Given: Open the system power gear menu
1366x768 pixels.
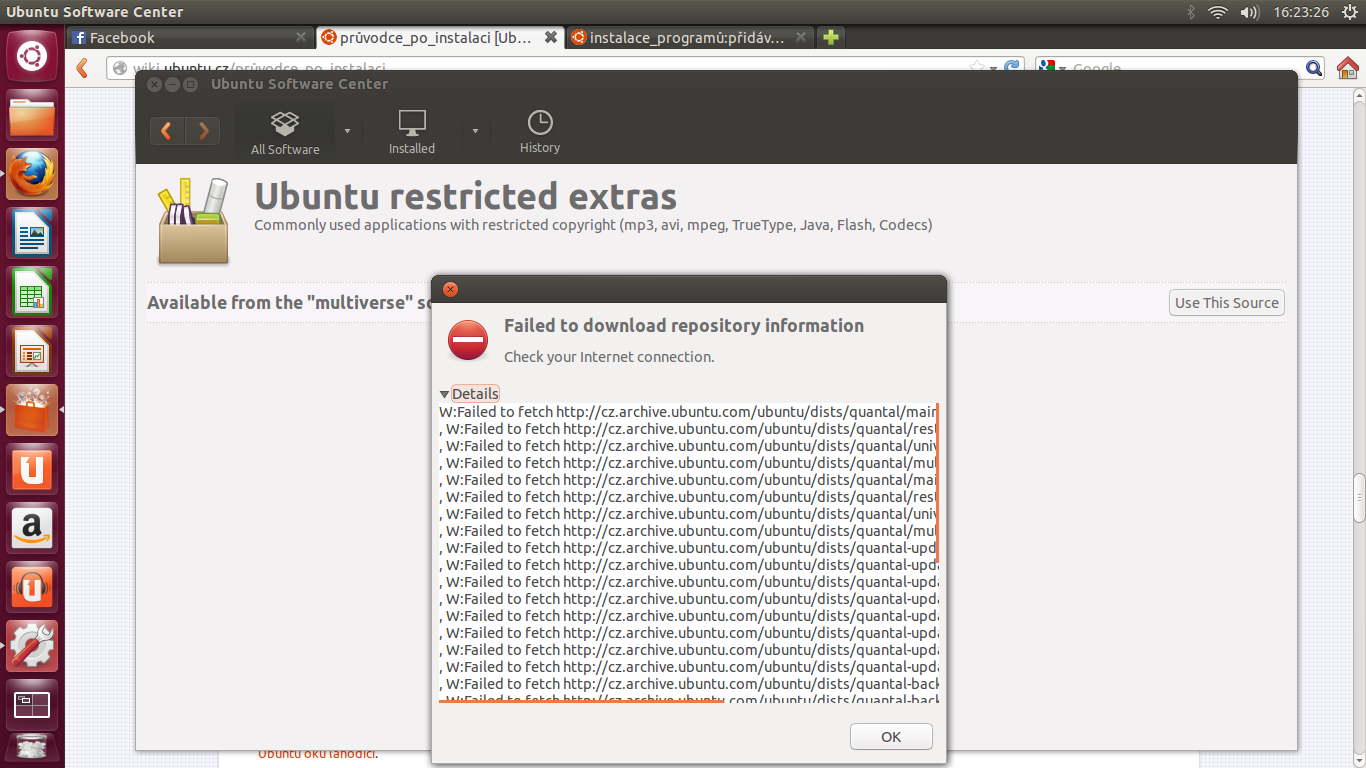Looking at the screenshot, I should (1349, 12).
